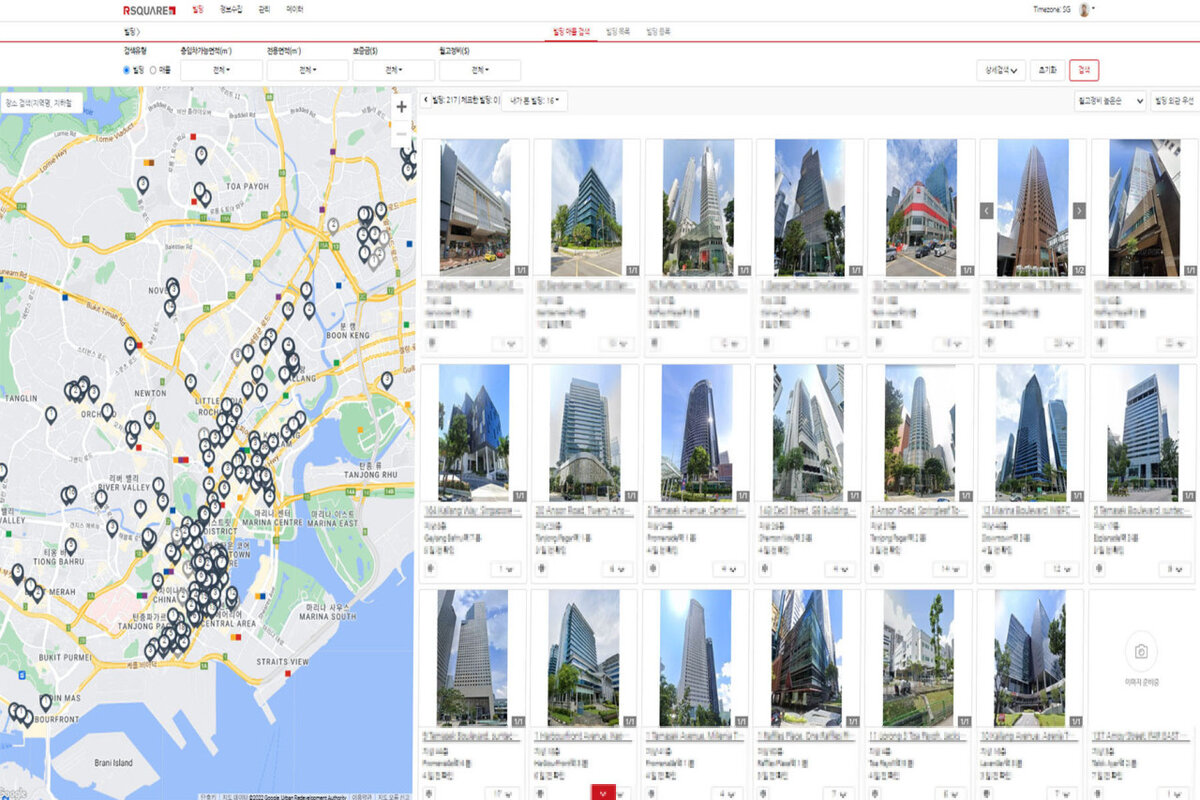Switch to 빌딩 등록 tab
1200x800 pixels.
pyautogui.click(x=659, y=32)
